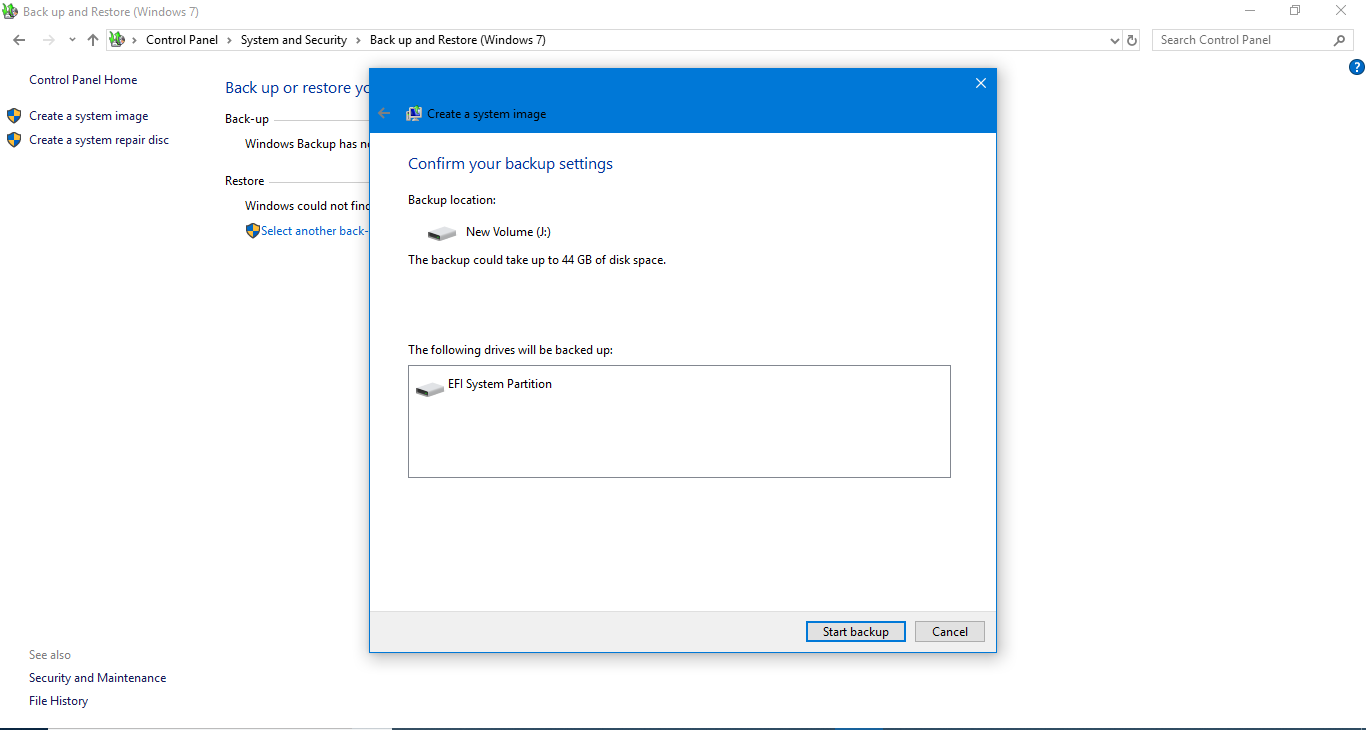Open the File History link
This screenshot has width=1366, height=730.
[x=58, y=701]
